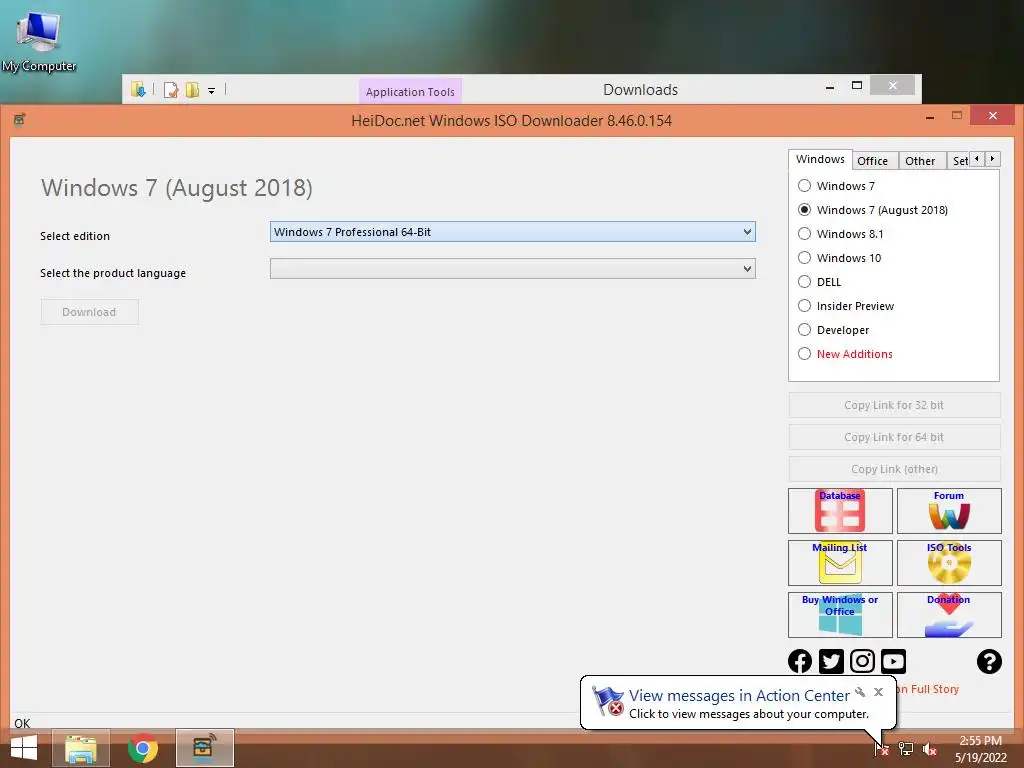The width and height of the screenshot is (1024, 768).
Task: Maximize the Downloads window
Action: [857, 86]
